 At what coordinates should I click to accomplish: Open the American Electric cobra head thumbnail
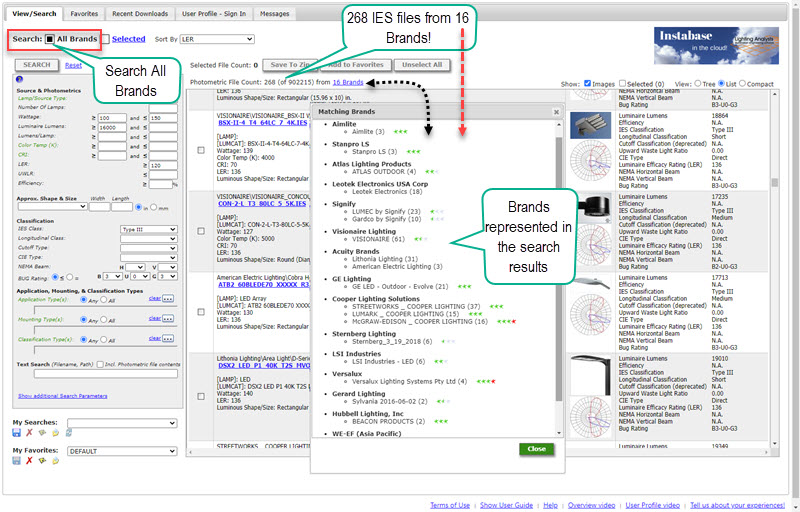590,284
